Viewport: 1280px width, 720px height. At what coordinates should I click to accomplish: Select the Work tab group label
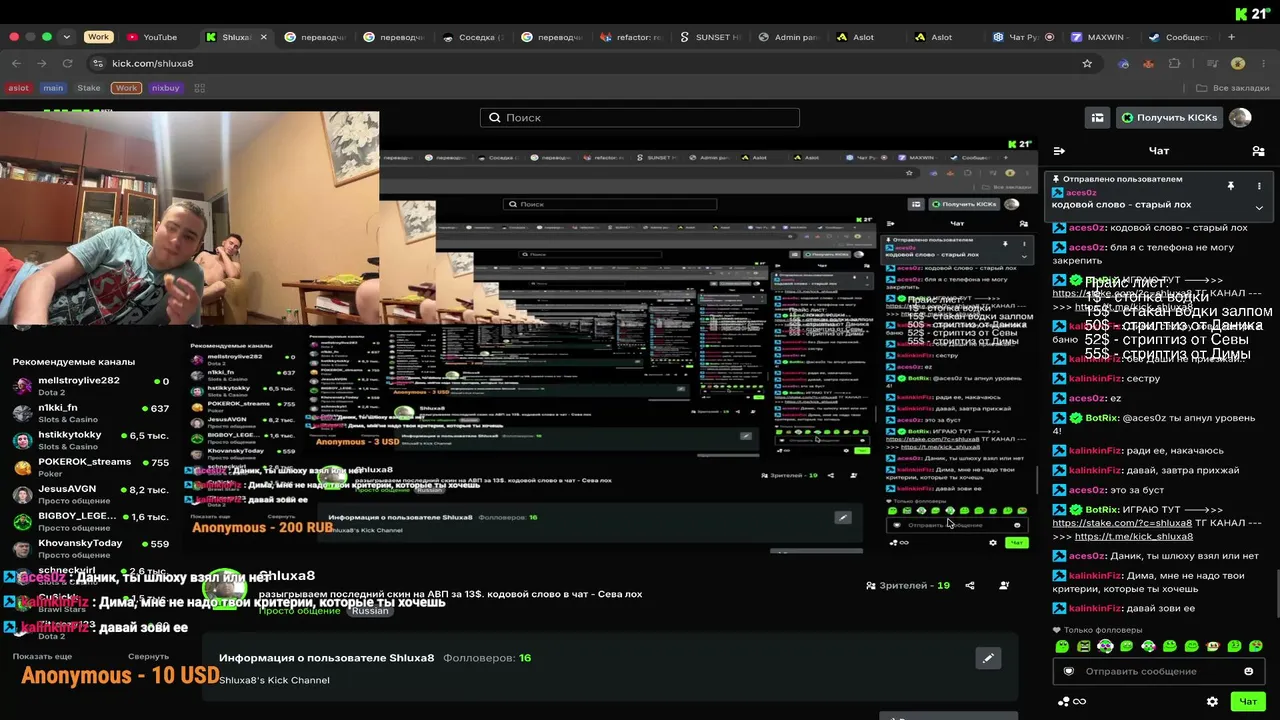coord(98,37)
